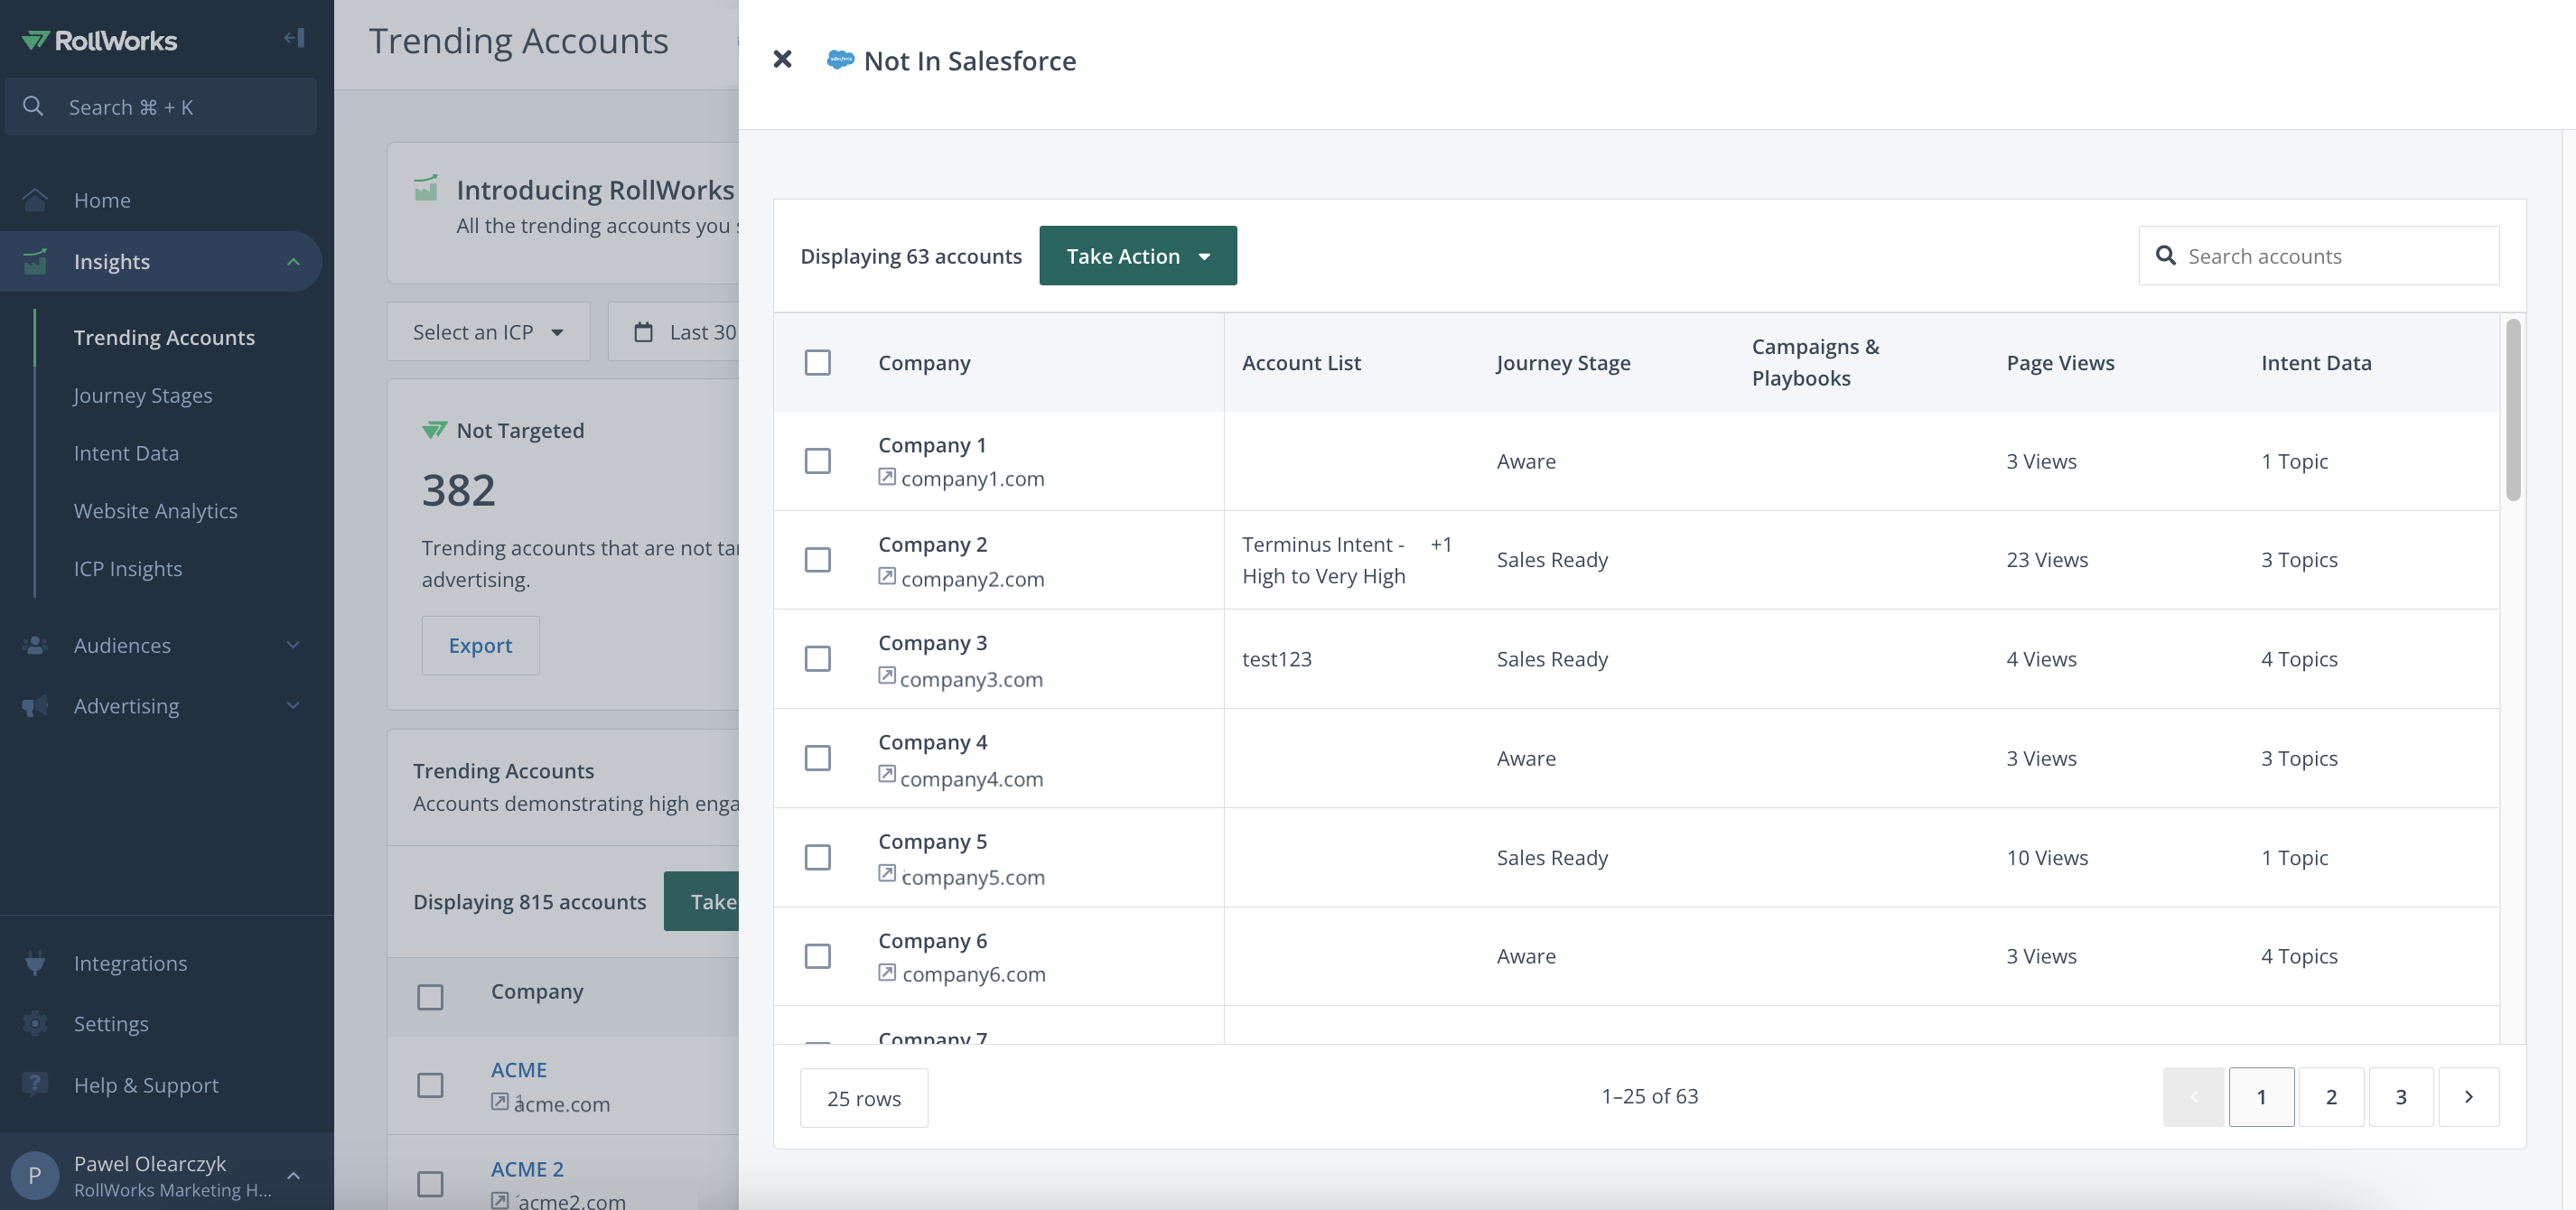The image size is (2576, 1210).
Task: Open company6.com external link icon
Action: 887,973
